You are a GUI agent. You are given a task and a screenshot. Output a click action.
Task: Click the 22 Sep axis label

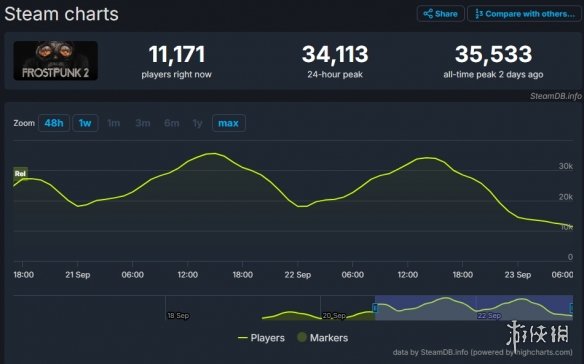click(298, 275)
